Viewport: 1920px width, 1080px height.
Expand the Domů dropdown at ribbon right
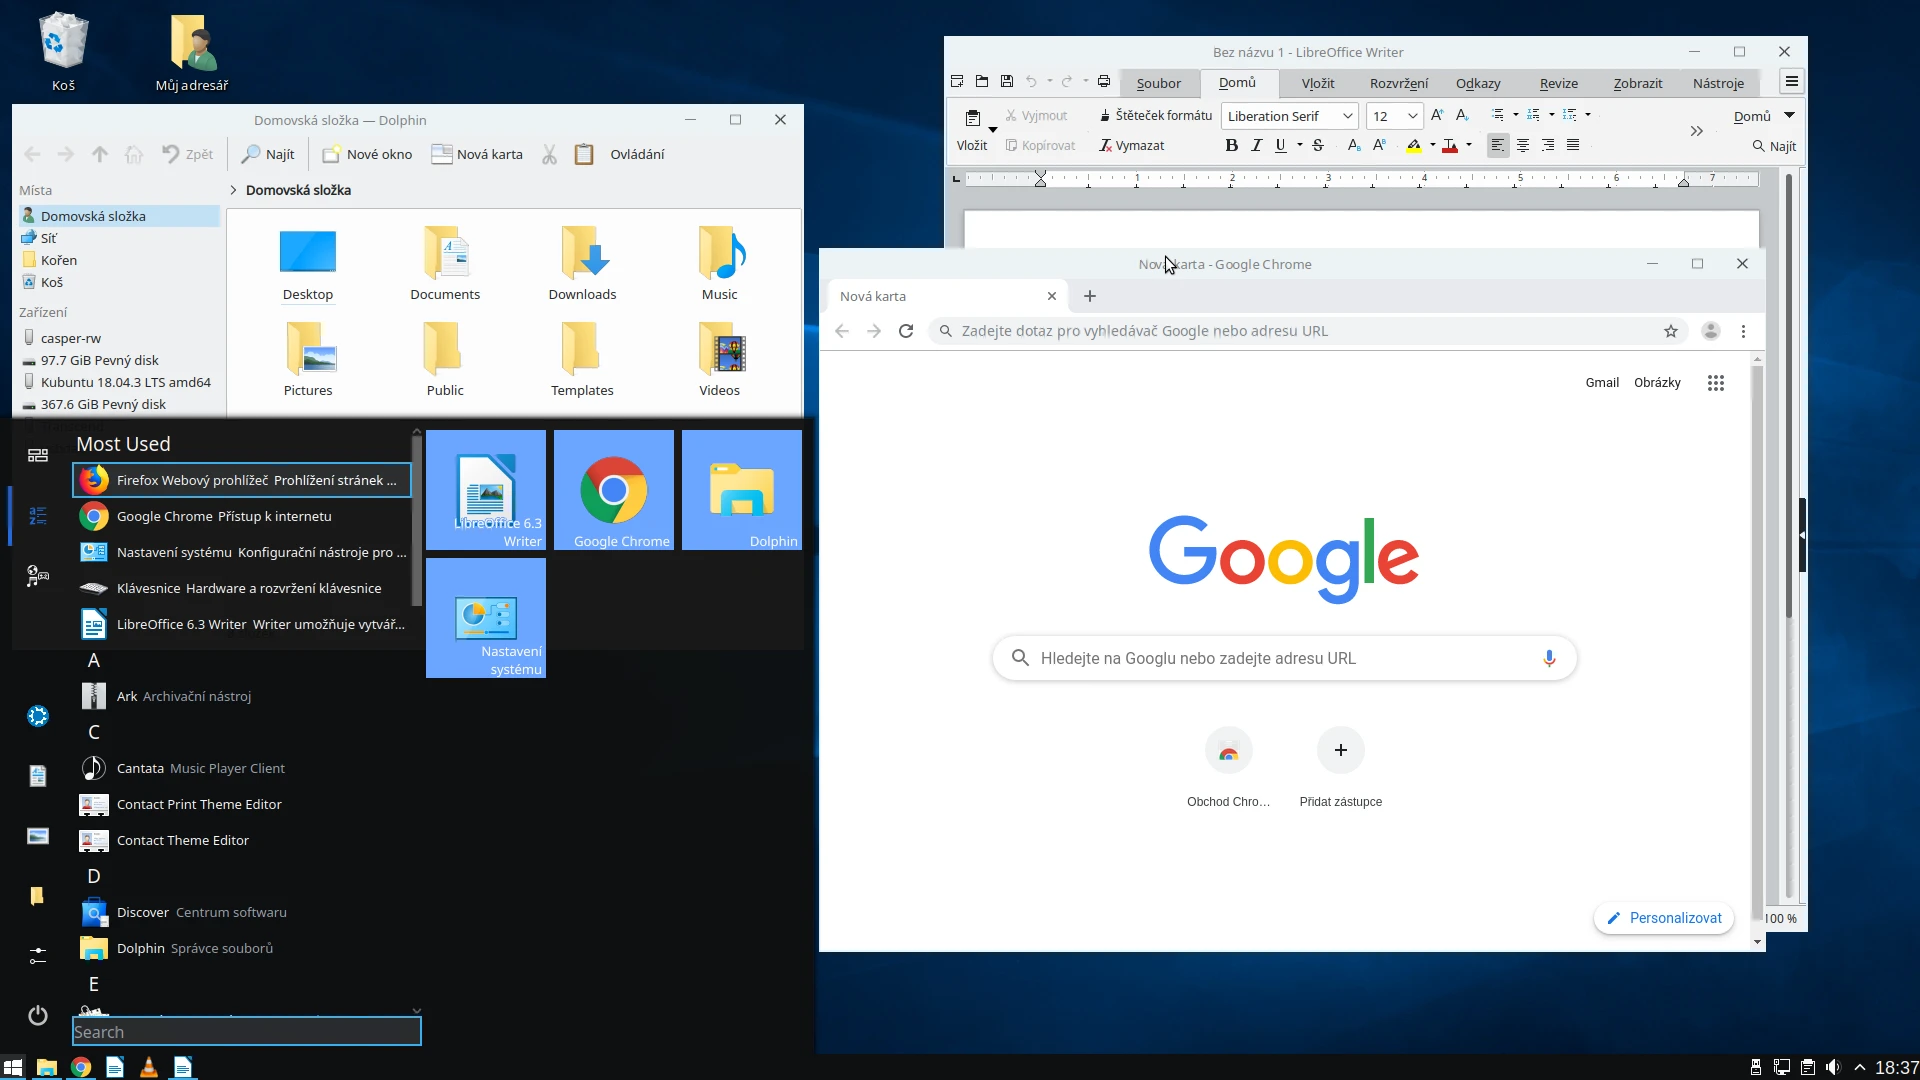(x=1790, y=116)
